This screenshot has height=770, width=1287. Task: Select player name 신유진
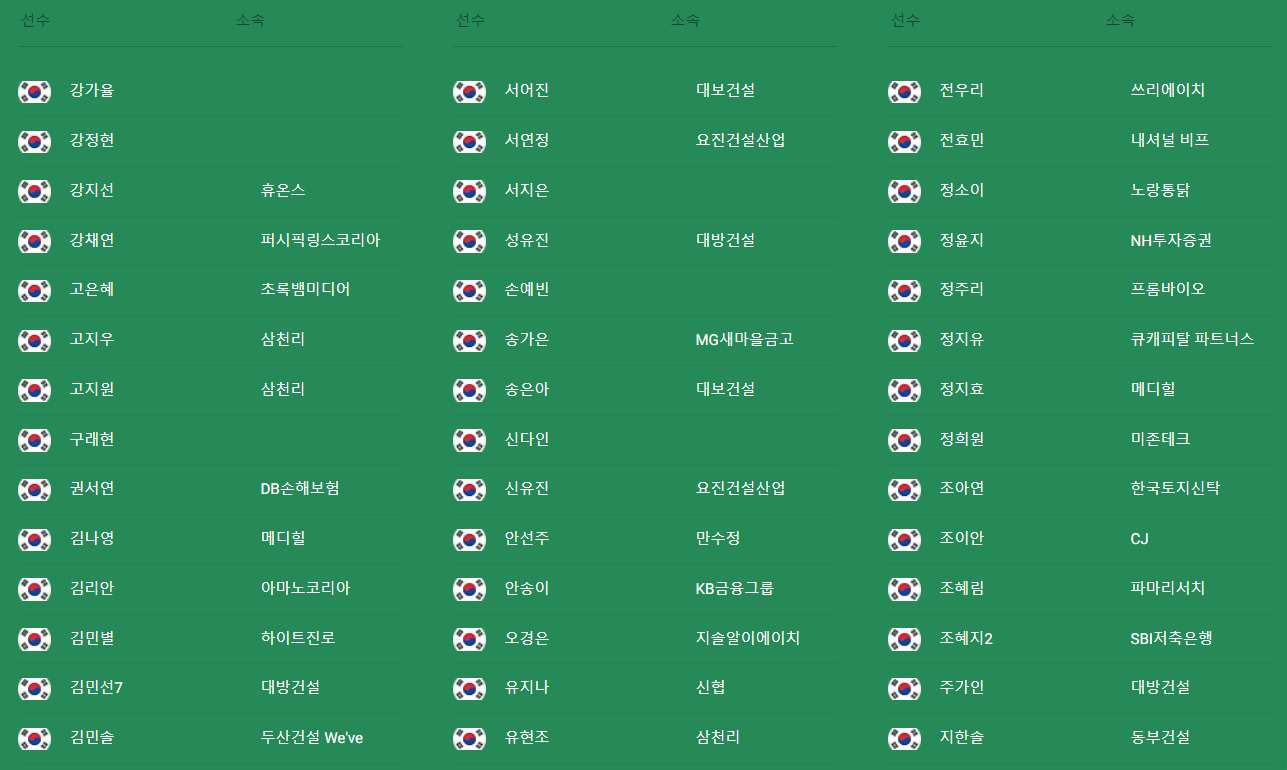click(x=527, y=488)
